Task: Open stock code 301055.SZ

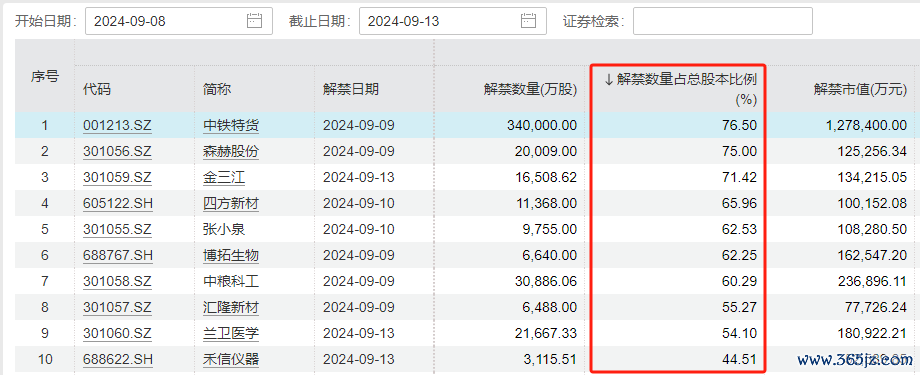Action: pos(117,229)
